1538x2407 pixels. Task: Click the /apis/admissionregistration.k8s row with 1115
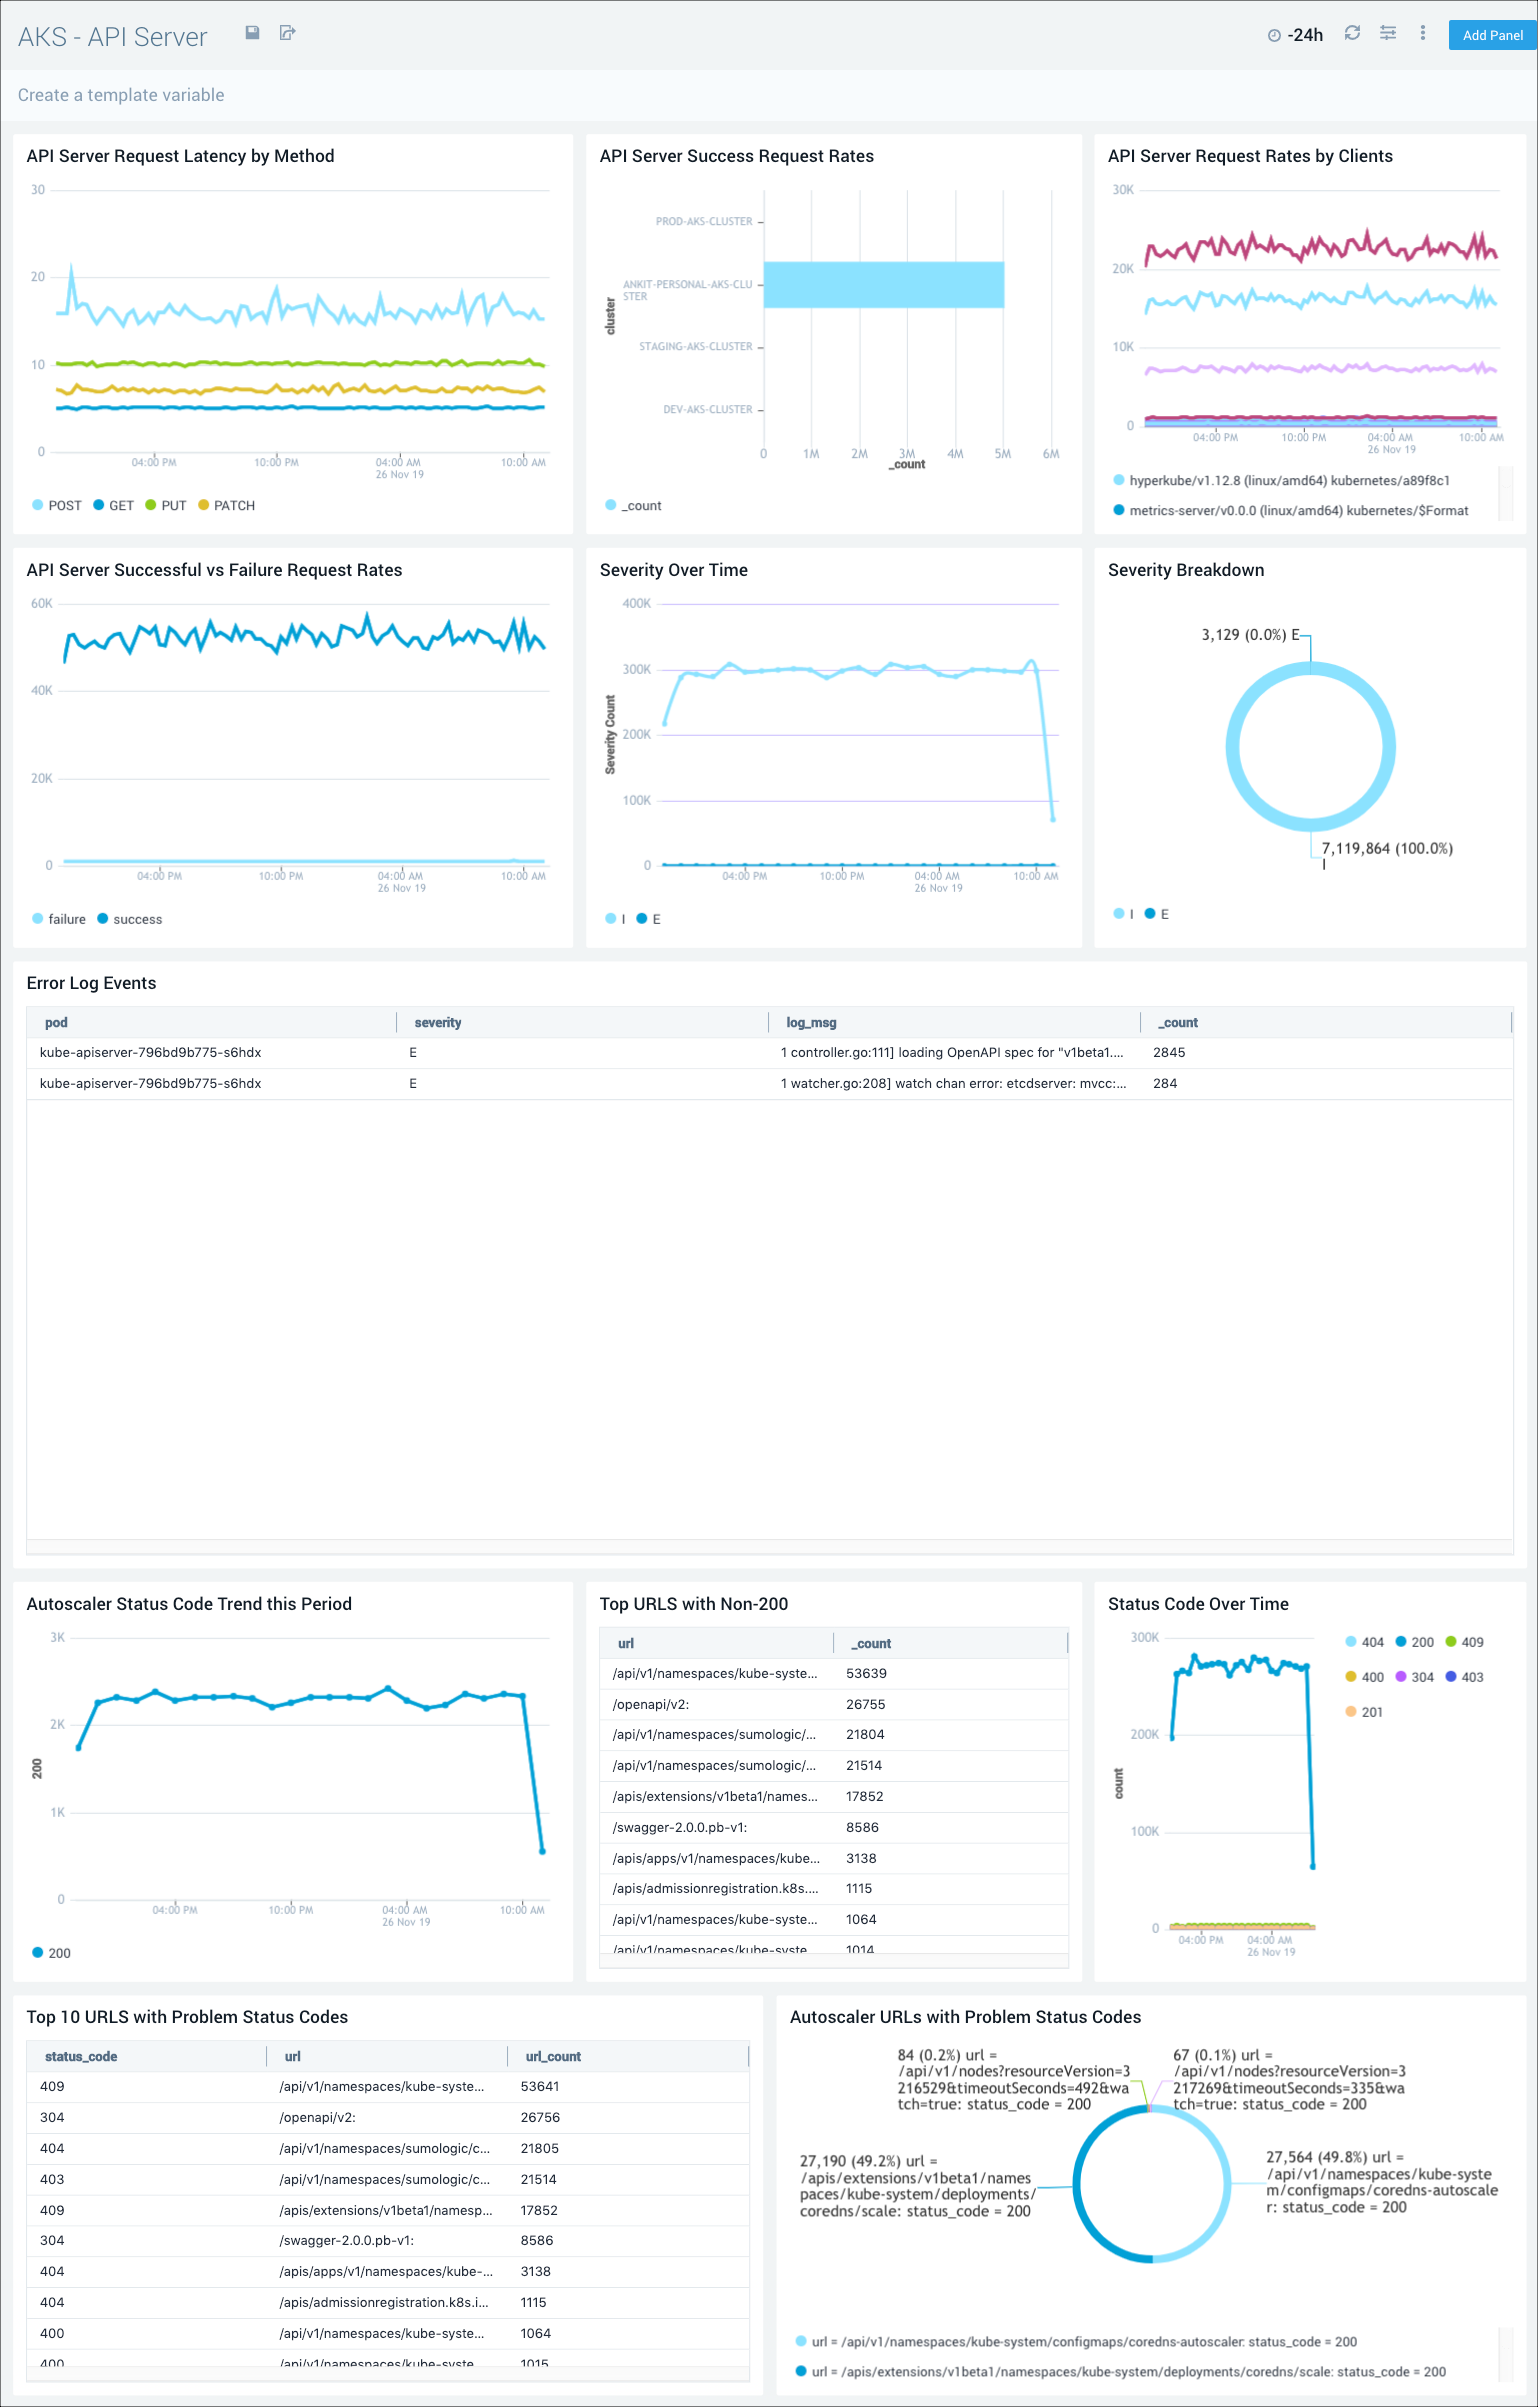pyautogui.click(x=834, y=1888)
